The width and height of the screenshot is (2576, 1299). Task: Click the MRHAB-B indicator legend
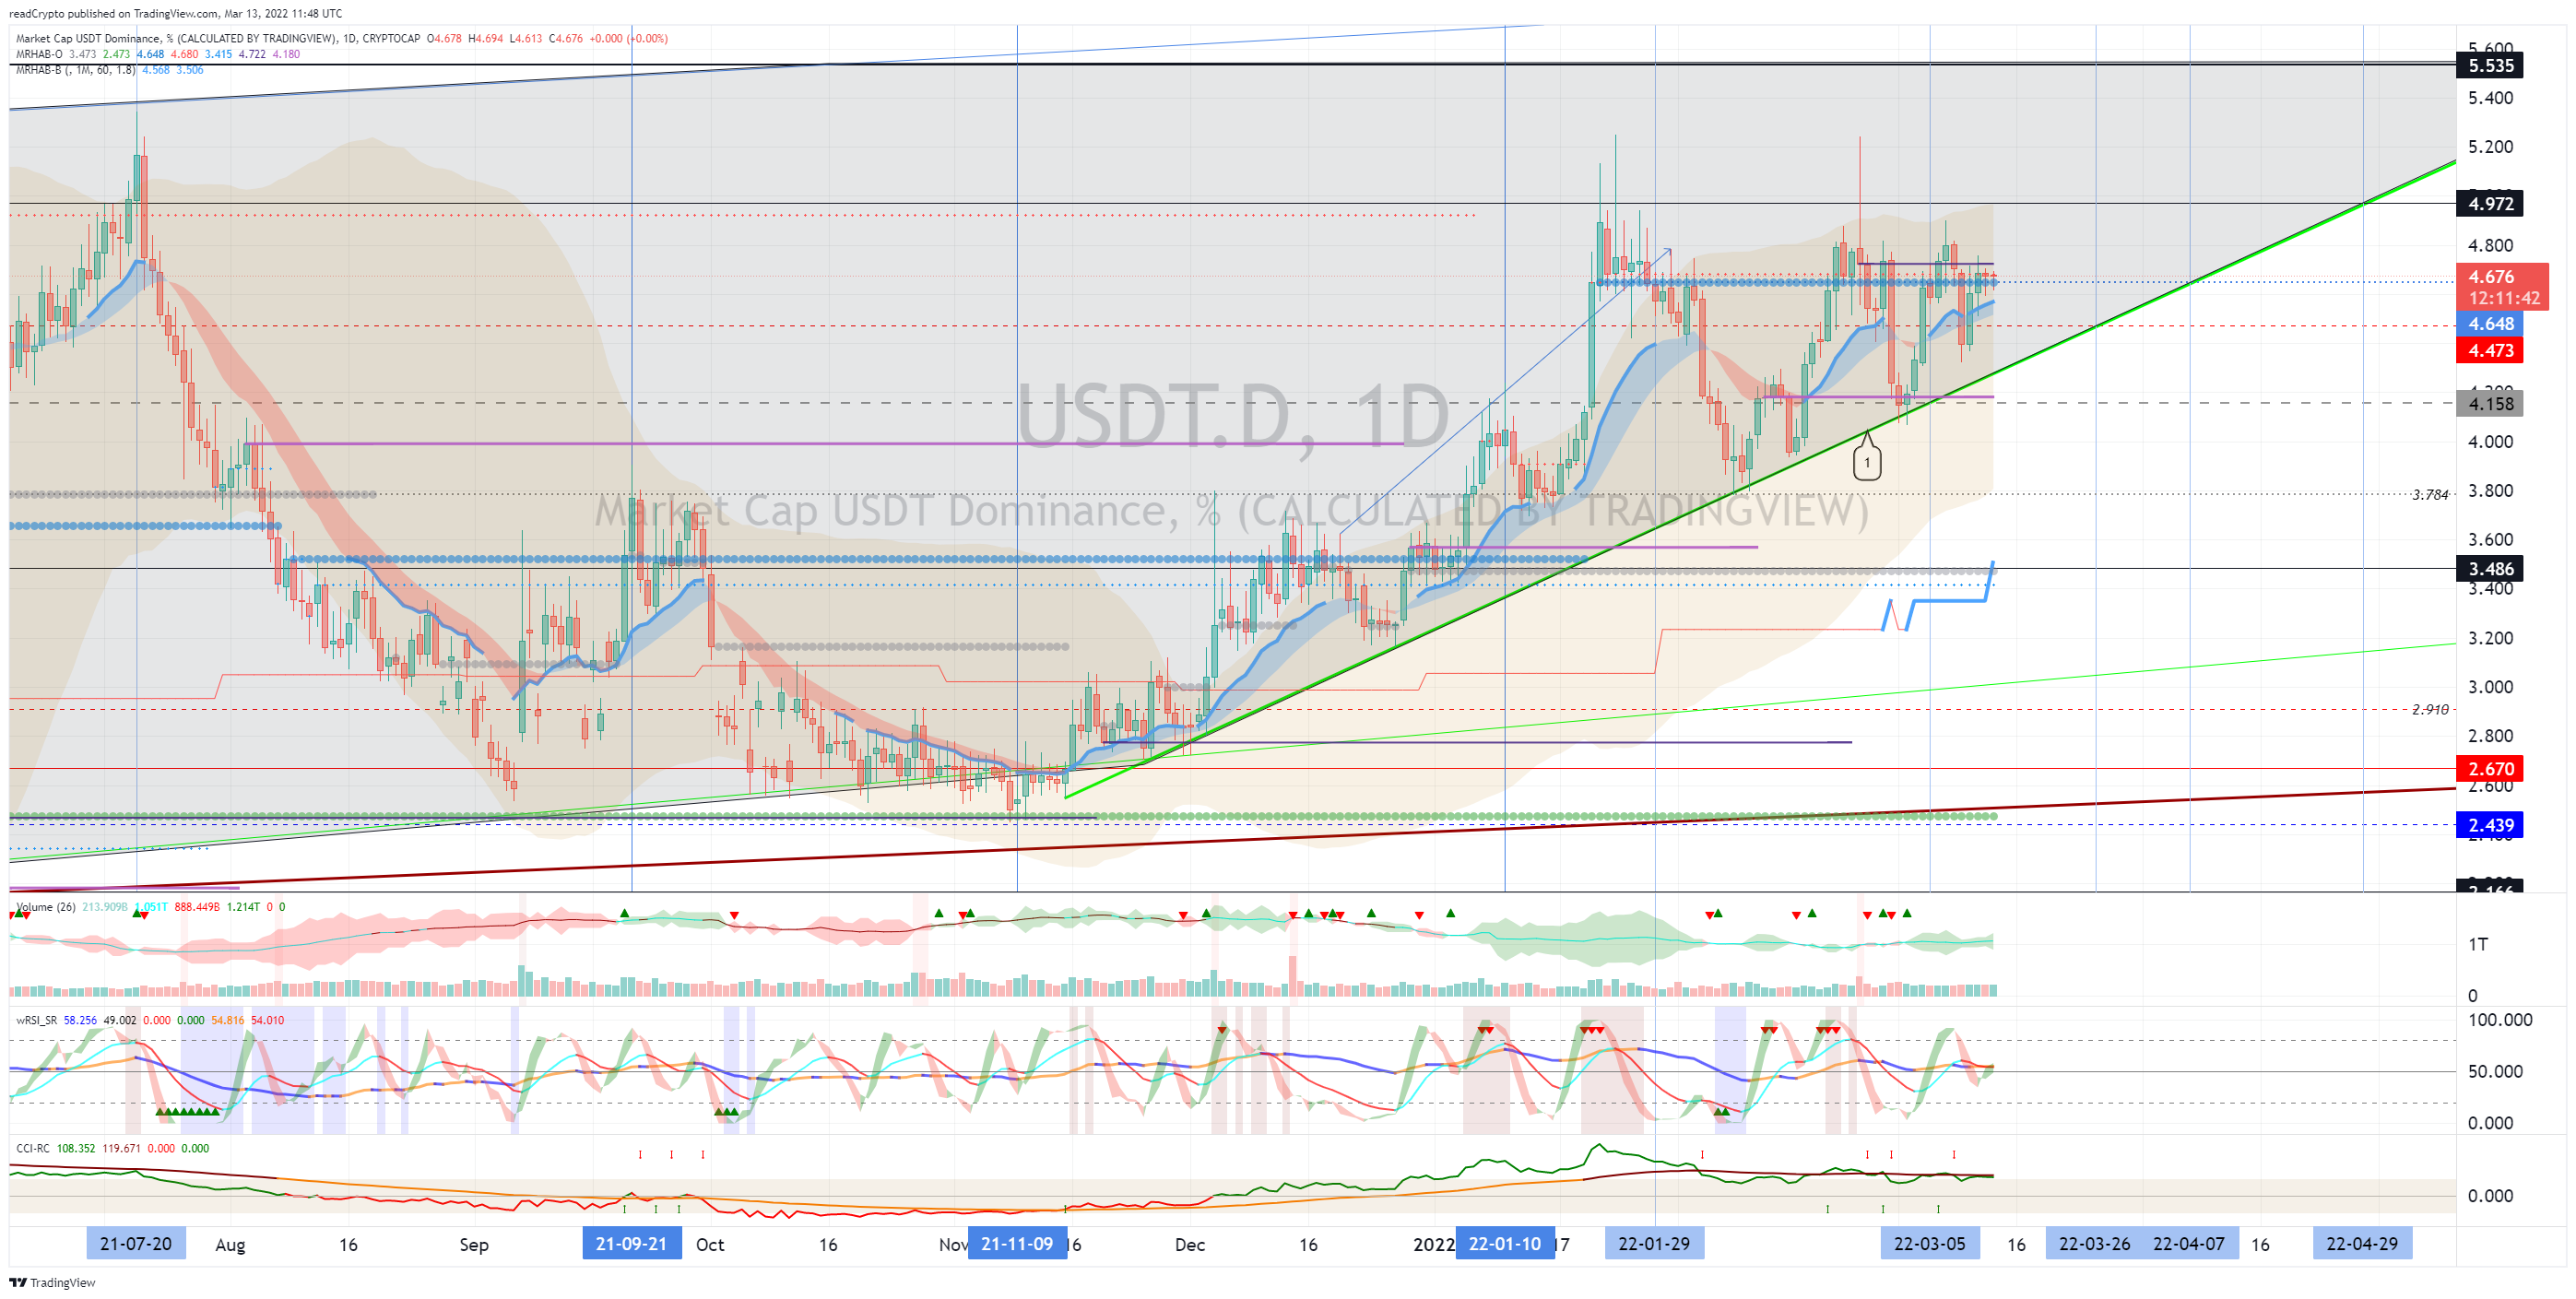(110, 70)
